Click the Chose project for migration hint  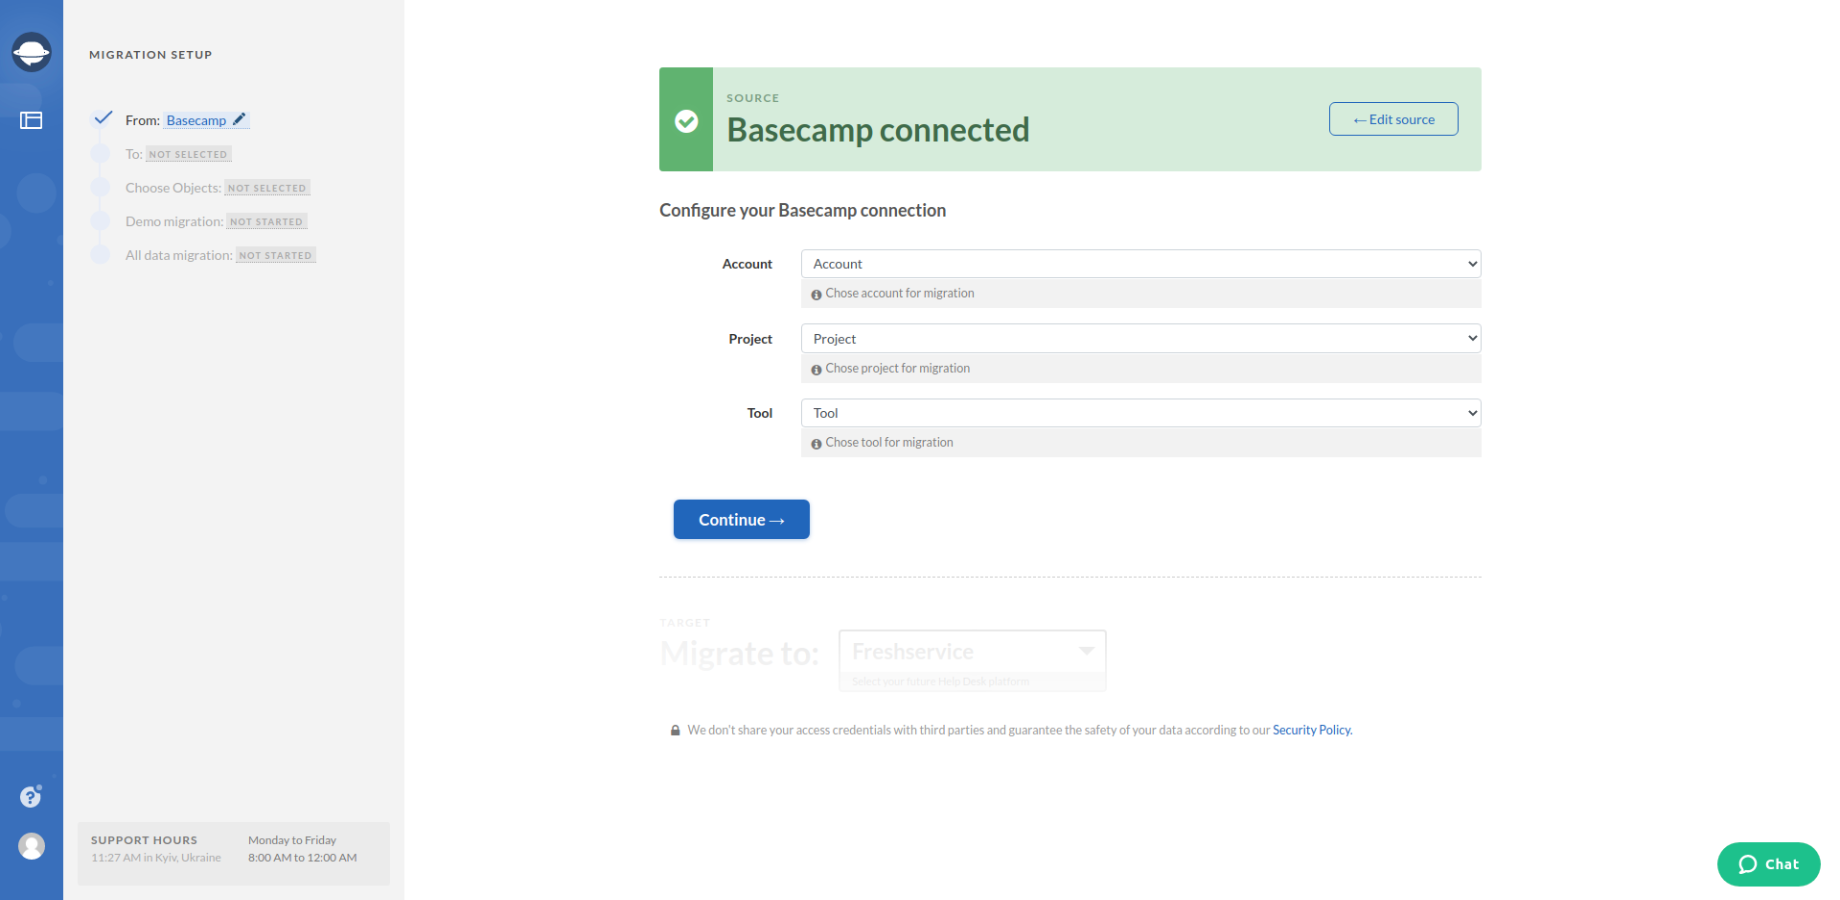[x=897, y=369]
